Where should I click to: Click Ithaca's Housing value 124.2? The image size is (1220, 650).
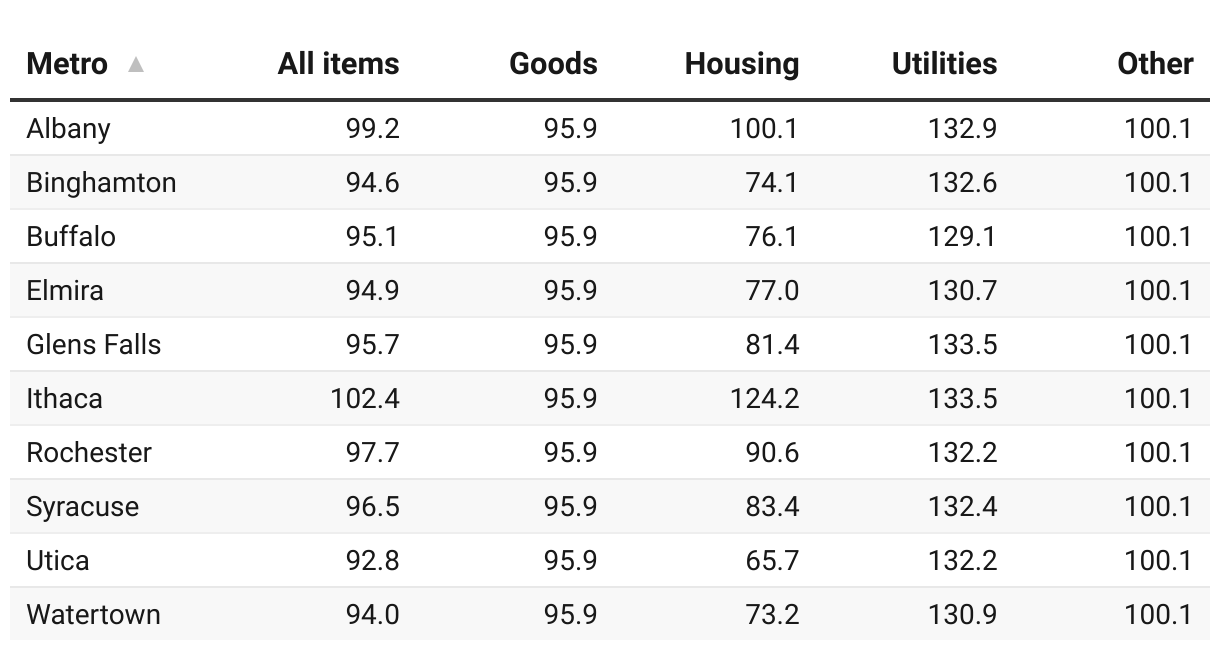[x=764, y=399]
